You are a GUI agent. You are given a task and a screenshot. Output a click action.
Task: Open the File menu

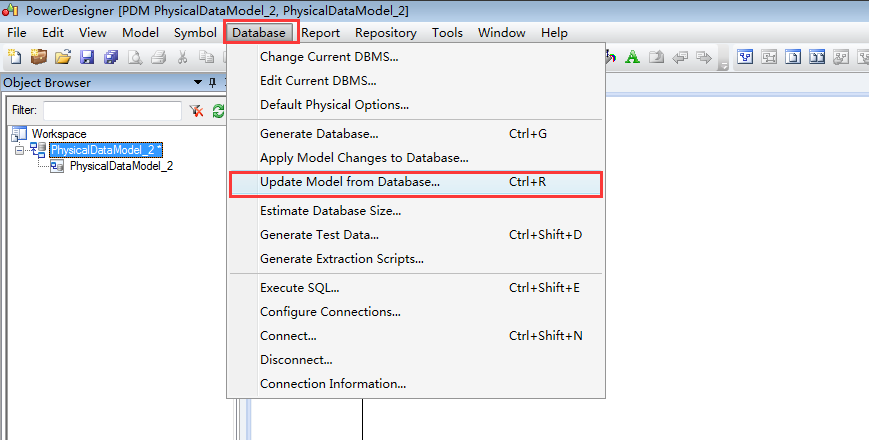click(x=17, y=33)
